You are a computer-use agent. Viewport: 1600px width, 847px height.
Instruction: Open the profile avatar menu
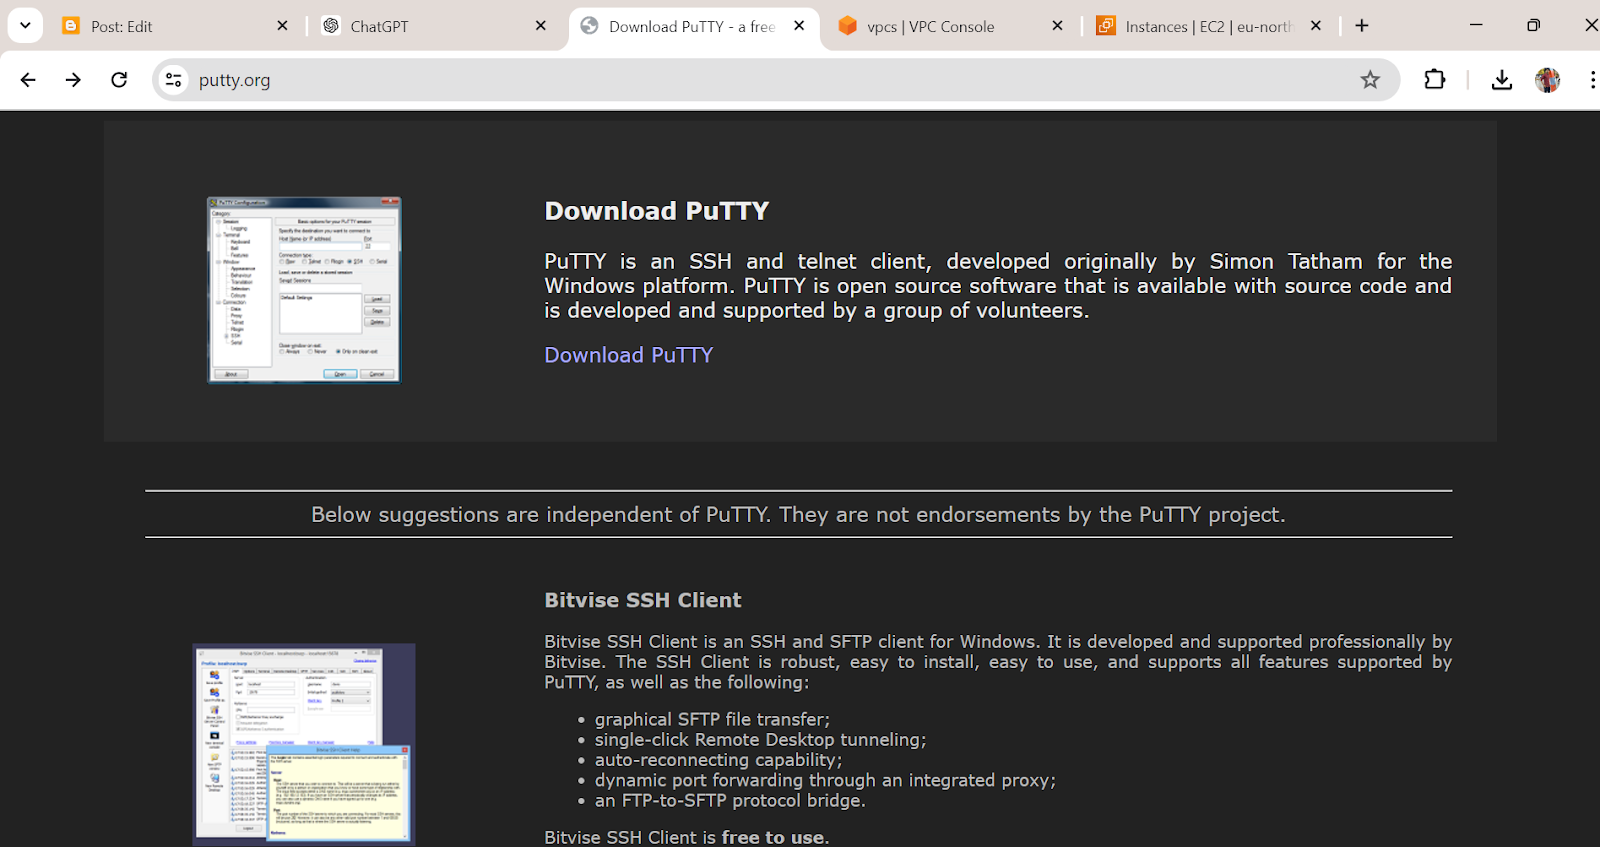(1548, 80)
